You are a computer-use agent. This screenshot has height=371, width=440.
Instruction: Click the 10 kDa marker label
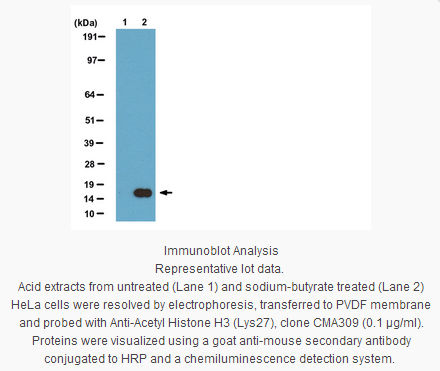(x=90, y=214)
